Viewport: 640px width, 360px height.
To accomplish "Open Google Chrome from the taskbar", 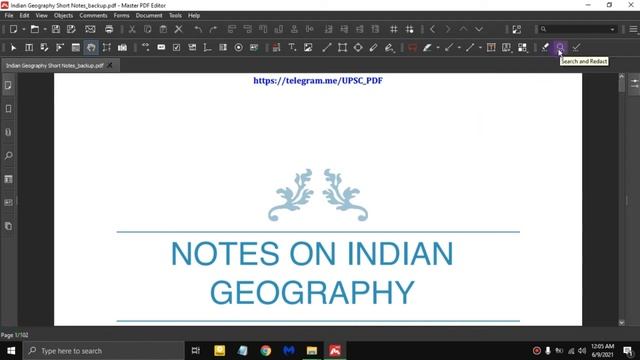I will coord(266,351).
